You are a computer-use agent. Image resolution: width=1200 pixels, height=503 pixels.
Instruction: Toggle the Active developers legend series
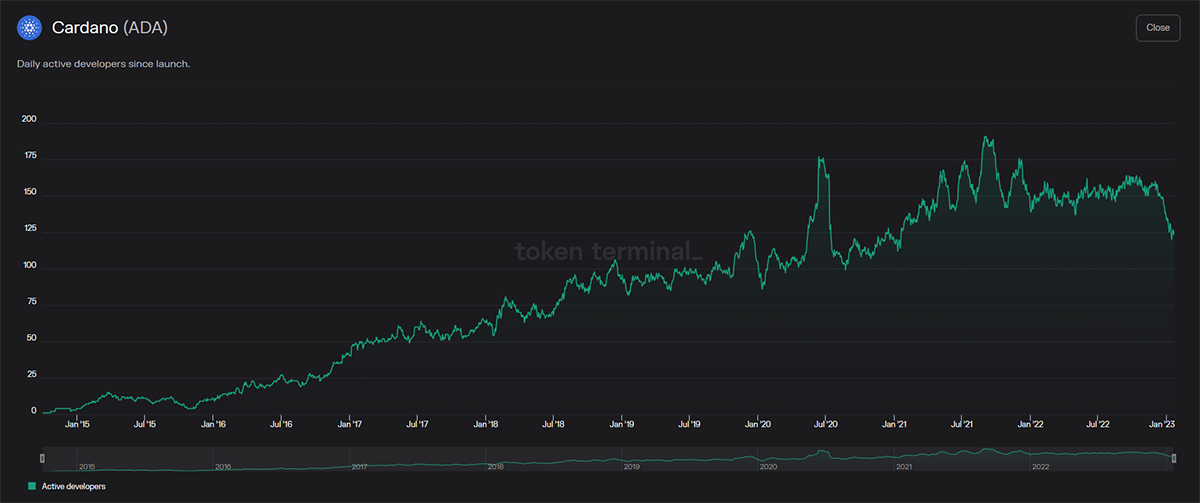tap(68, 486)
